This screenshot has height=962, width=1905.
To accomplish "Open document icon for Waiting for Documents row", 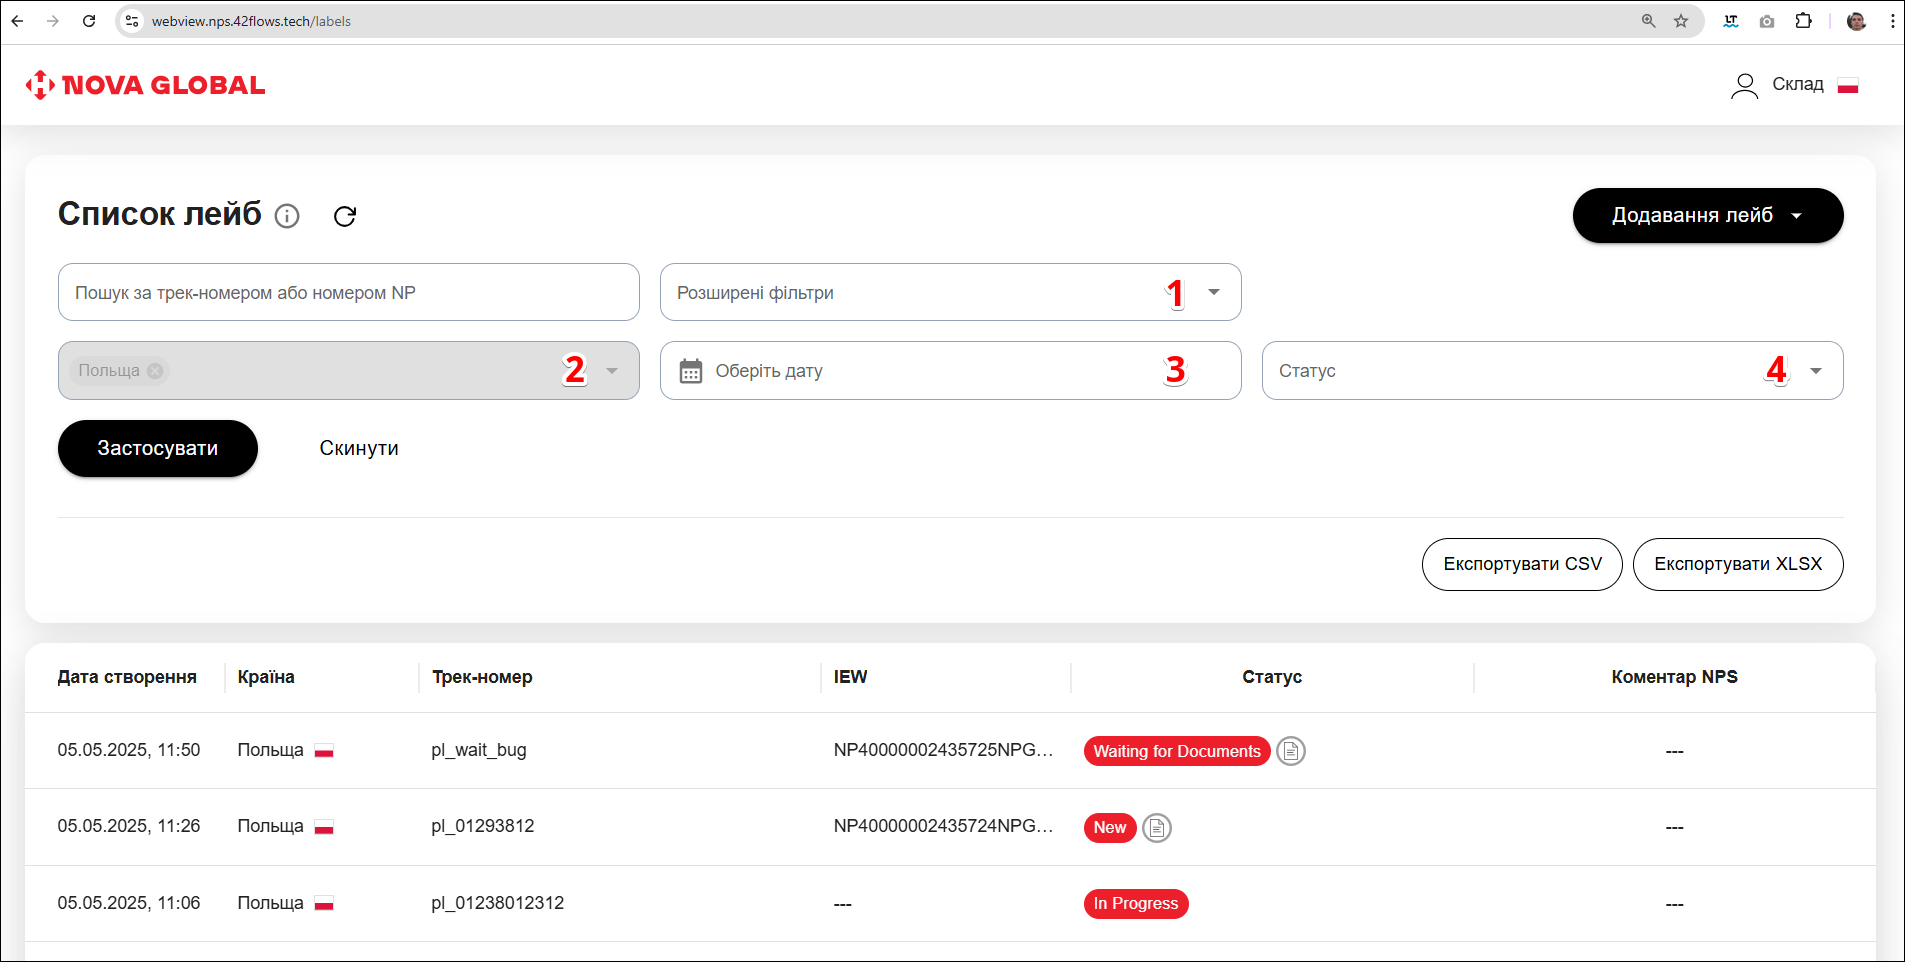I will 1291,751.
